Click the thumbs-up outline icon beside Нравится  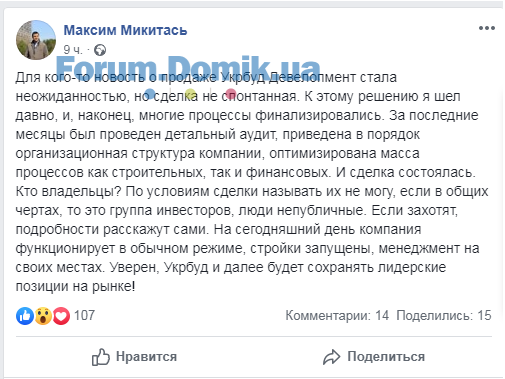[101, 357]
